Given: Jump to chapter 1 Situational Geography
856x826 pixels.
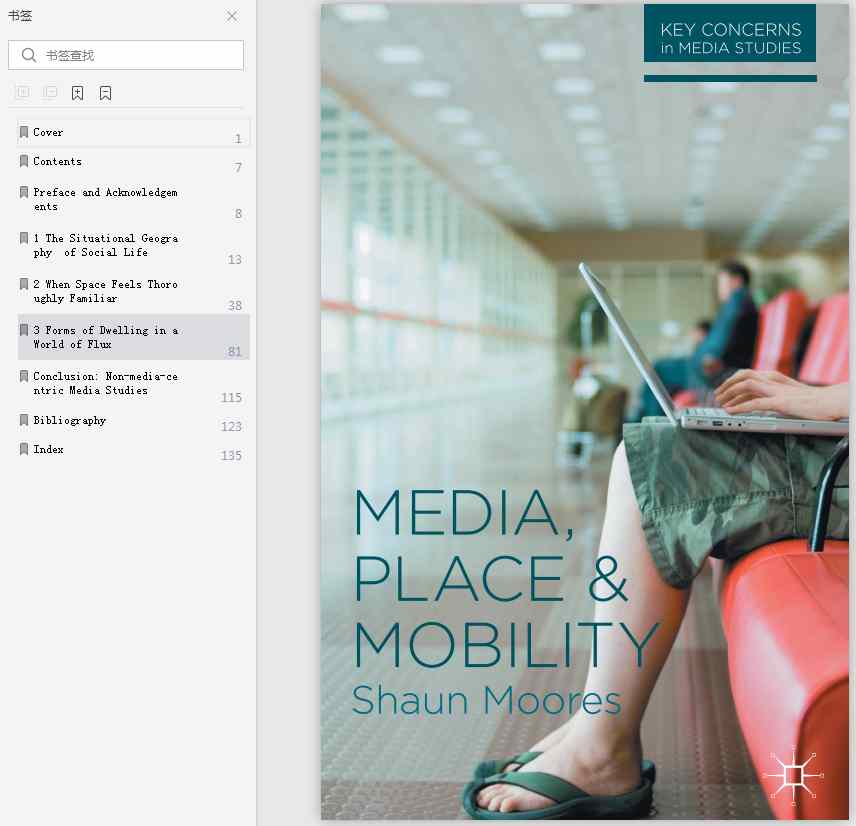Looking at the screenshot, I should pyautogui.click(x=134, y=247).
